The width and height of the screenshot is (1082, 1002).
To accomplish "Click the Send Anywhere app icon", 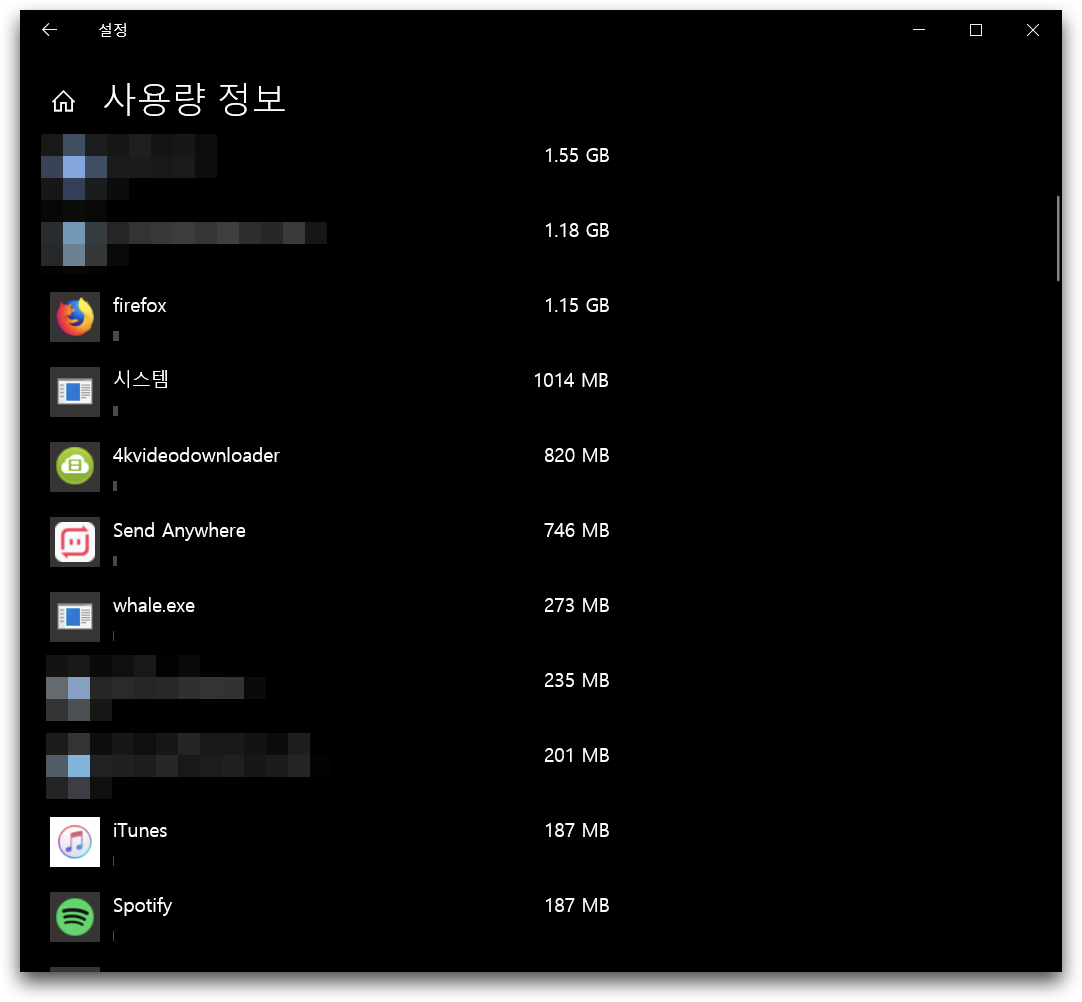I will click(75, 542).
